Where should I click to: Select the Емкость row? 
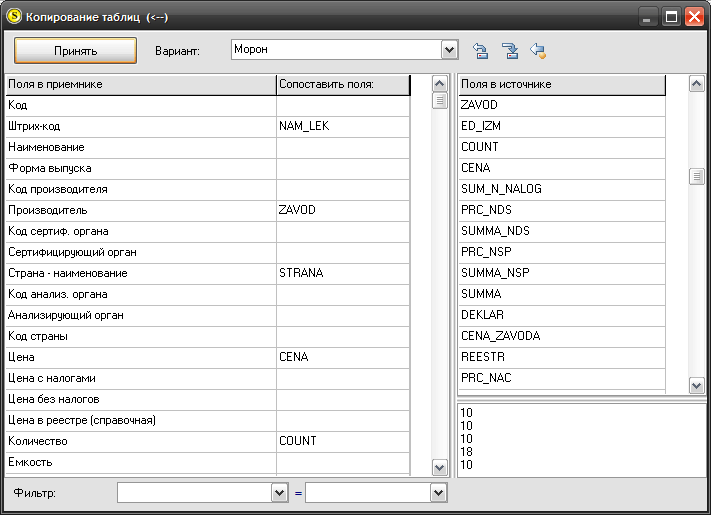tap(141, 463)
